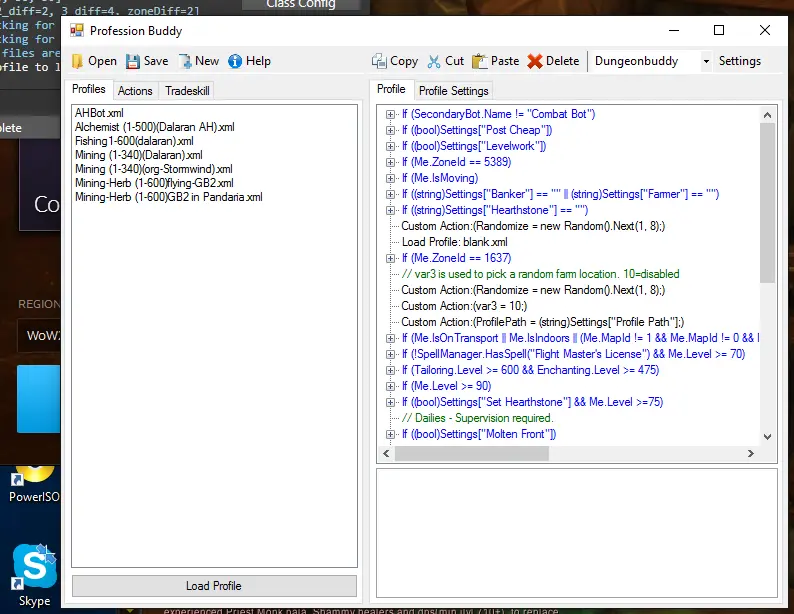Click the Class Config button in the background window
Image resolution: width=794 pixels, height=614 pixels.
(301, 5)
